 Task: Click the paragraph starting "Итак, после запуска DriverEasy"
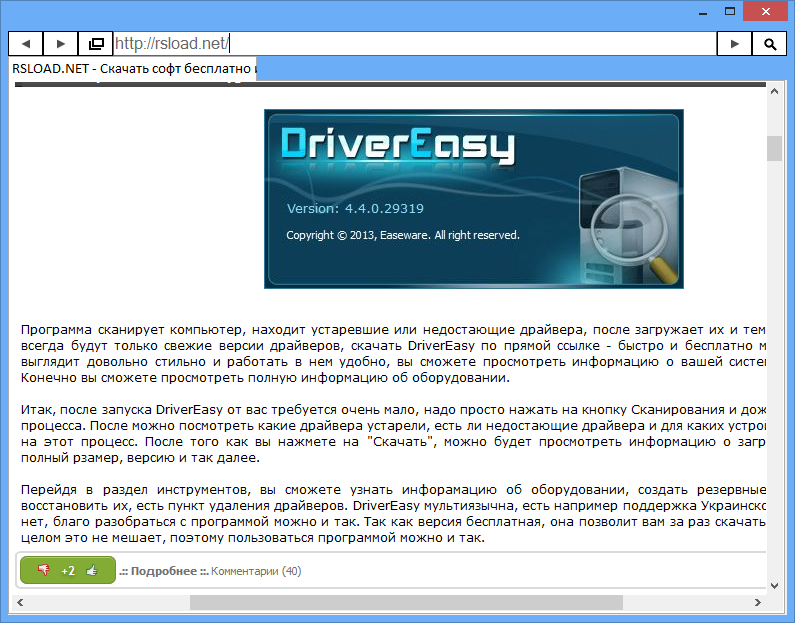[393, 433]
